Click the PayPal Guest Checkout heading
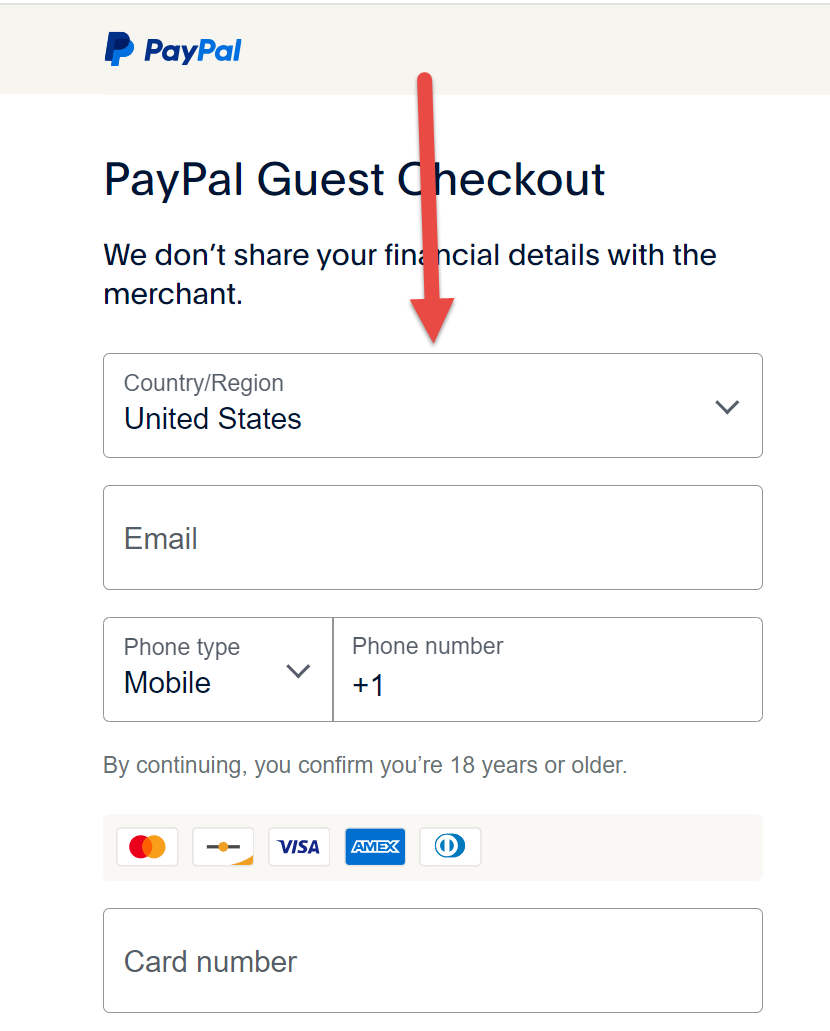The height and width of the screenshot is (1031, 830). tap(354, 180)
